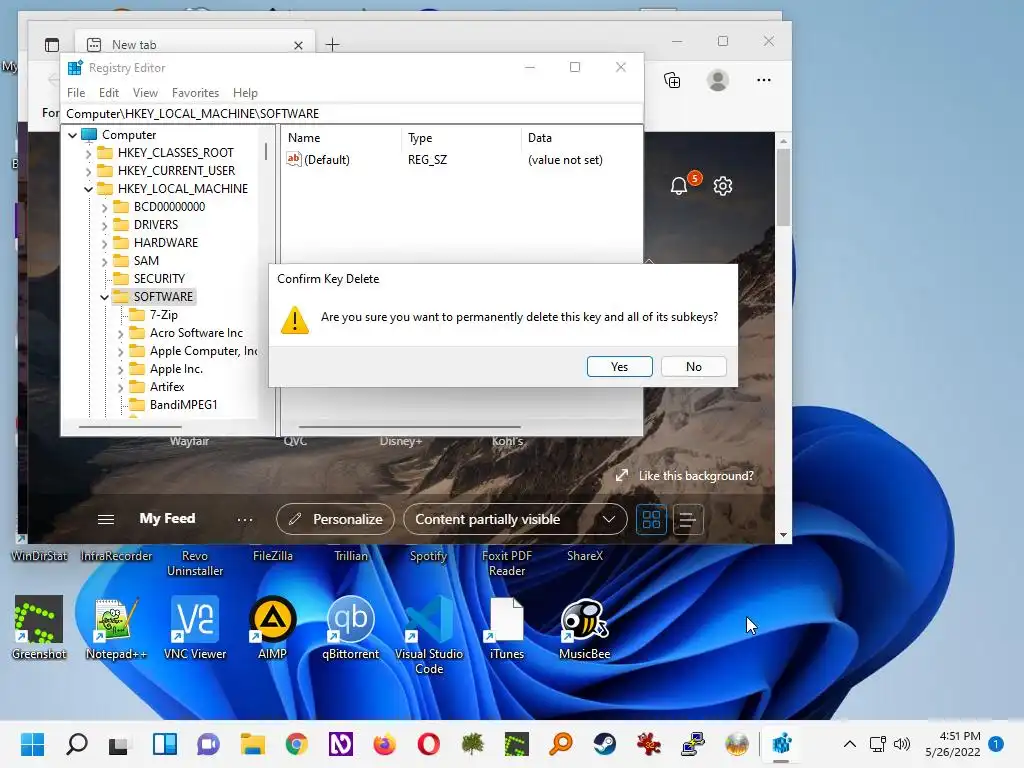Open the My Feed more options ellipsis

(245, 520)
